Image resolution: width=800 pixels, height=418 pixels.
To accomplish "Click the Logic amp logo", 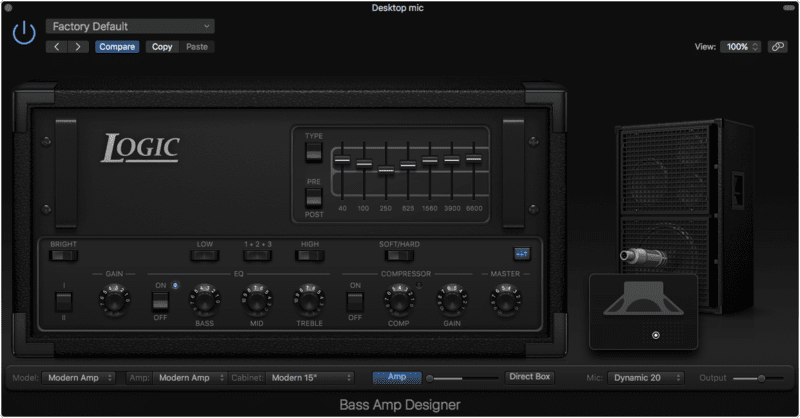I will point(140,148).
